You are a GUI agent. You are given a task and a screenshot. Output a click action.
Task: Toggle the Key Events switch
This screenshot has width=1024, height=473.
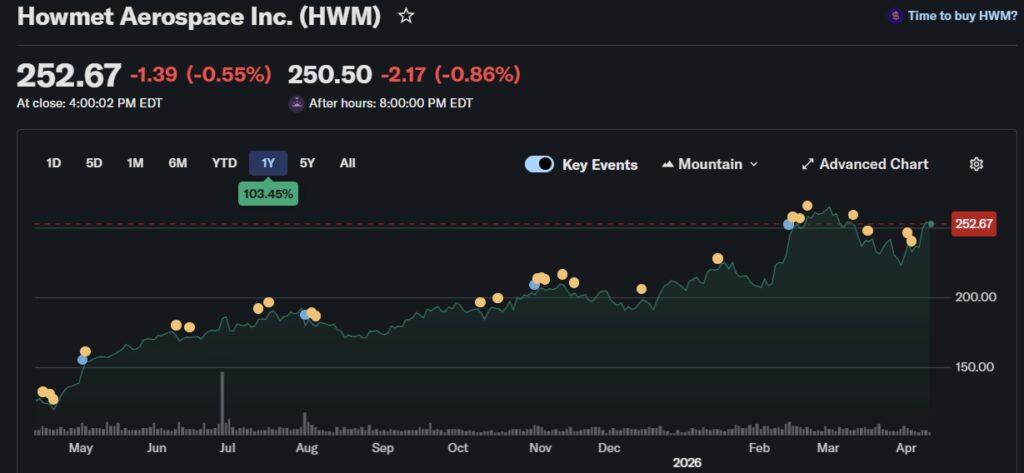pos(540,164)
